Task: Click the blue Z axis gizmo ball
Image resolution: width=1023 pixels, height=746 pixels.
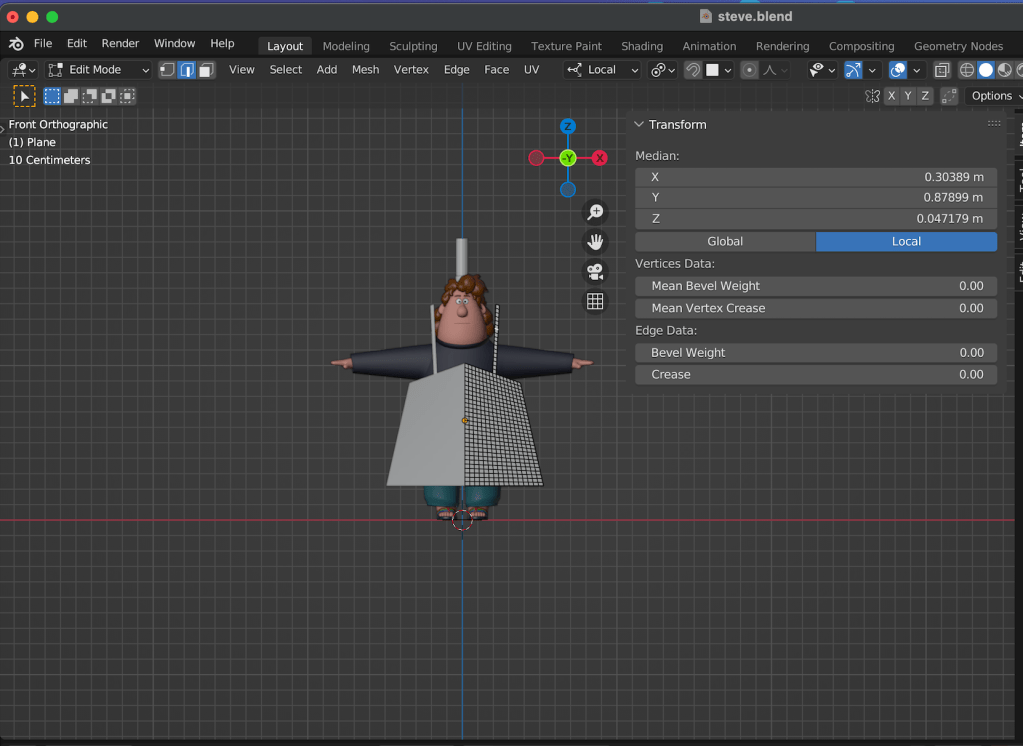Action: tap(567, 126)
